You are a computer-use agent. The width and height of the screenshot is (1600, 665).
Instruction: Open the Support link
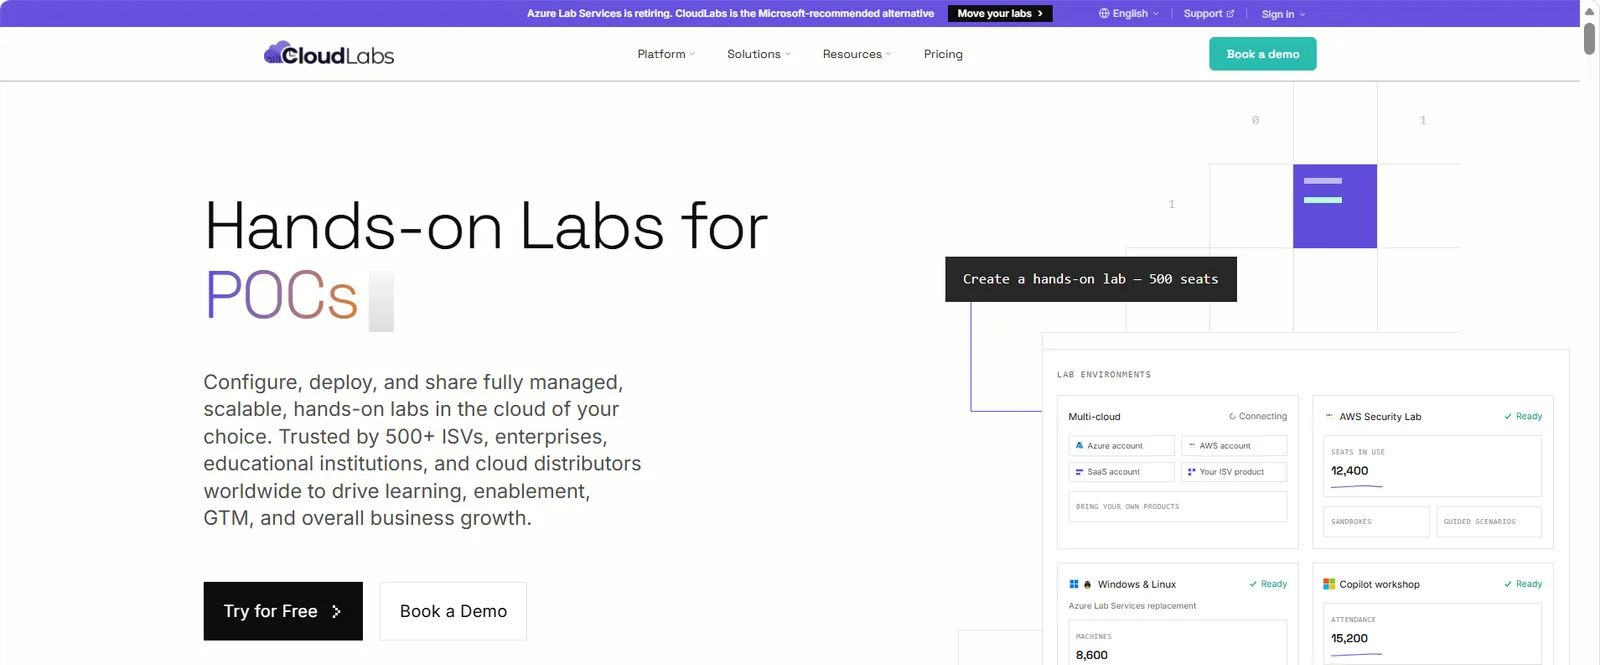(1208, 14)
